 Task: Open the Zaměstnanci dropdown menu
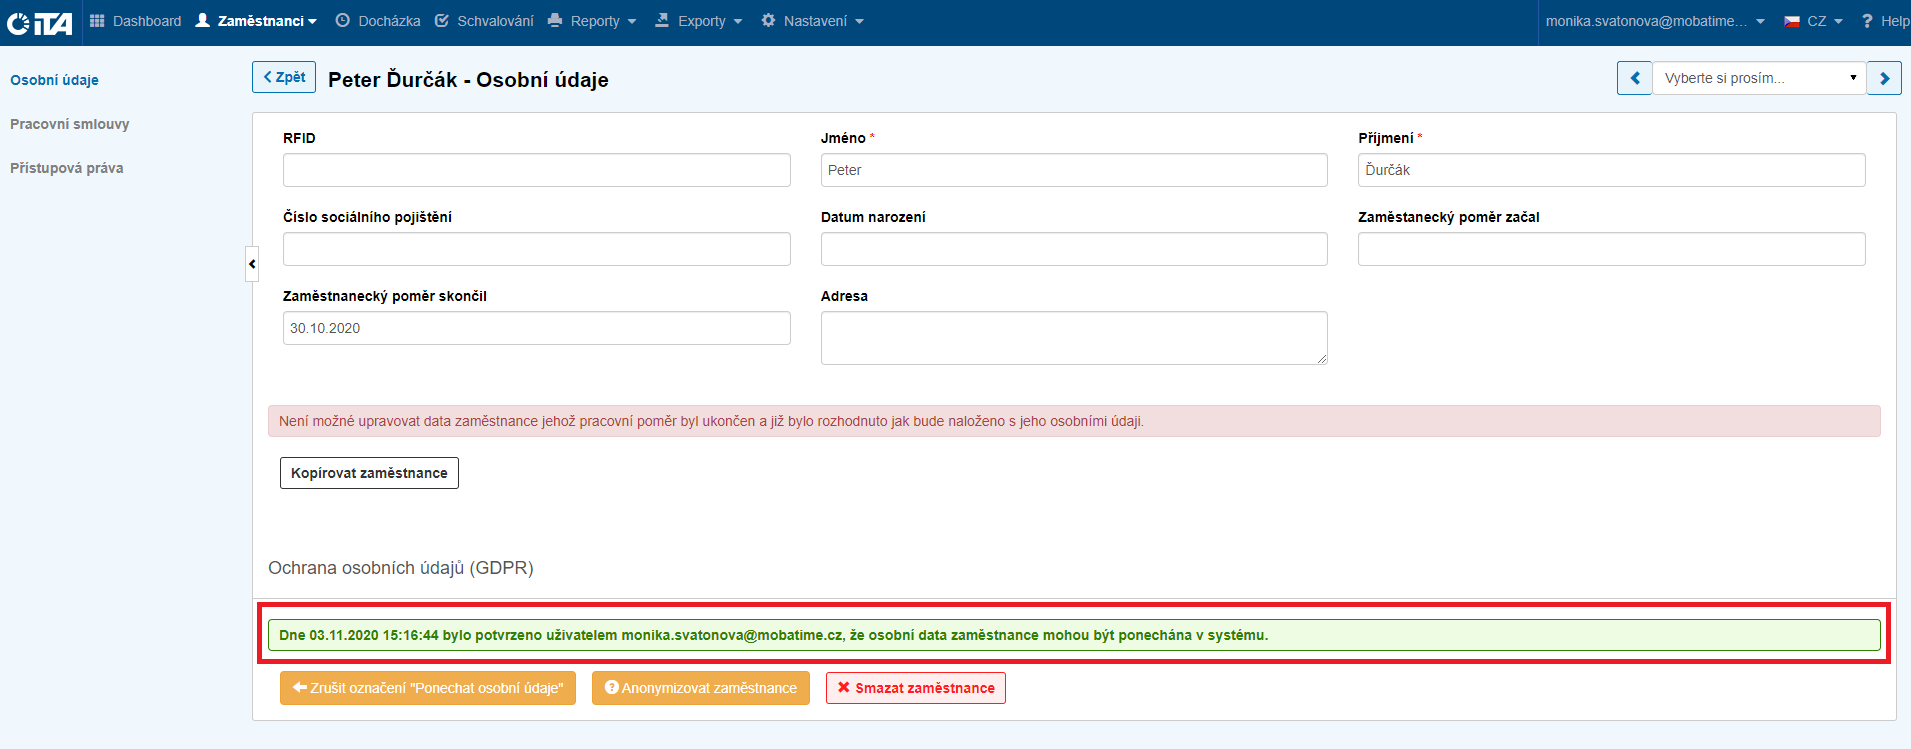[256, 21]
